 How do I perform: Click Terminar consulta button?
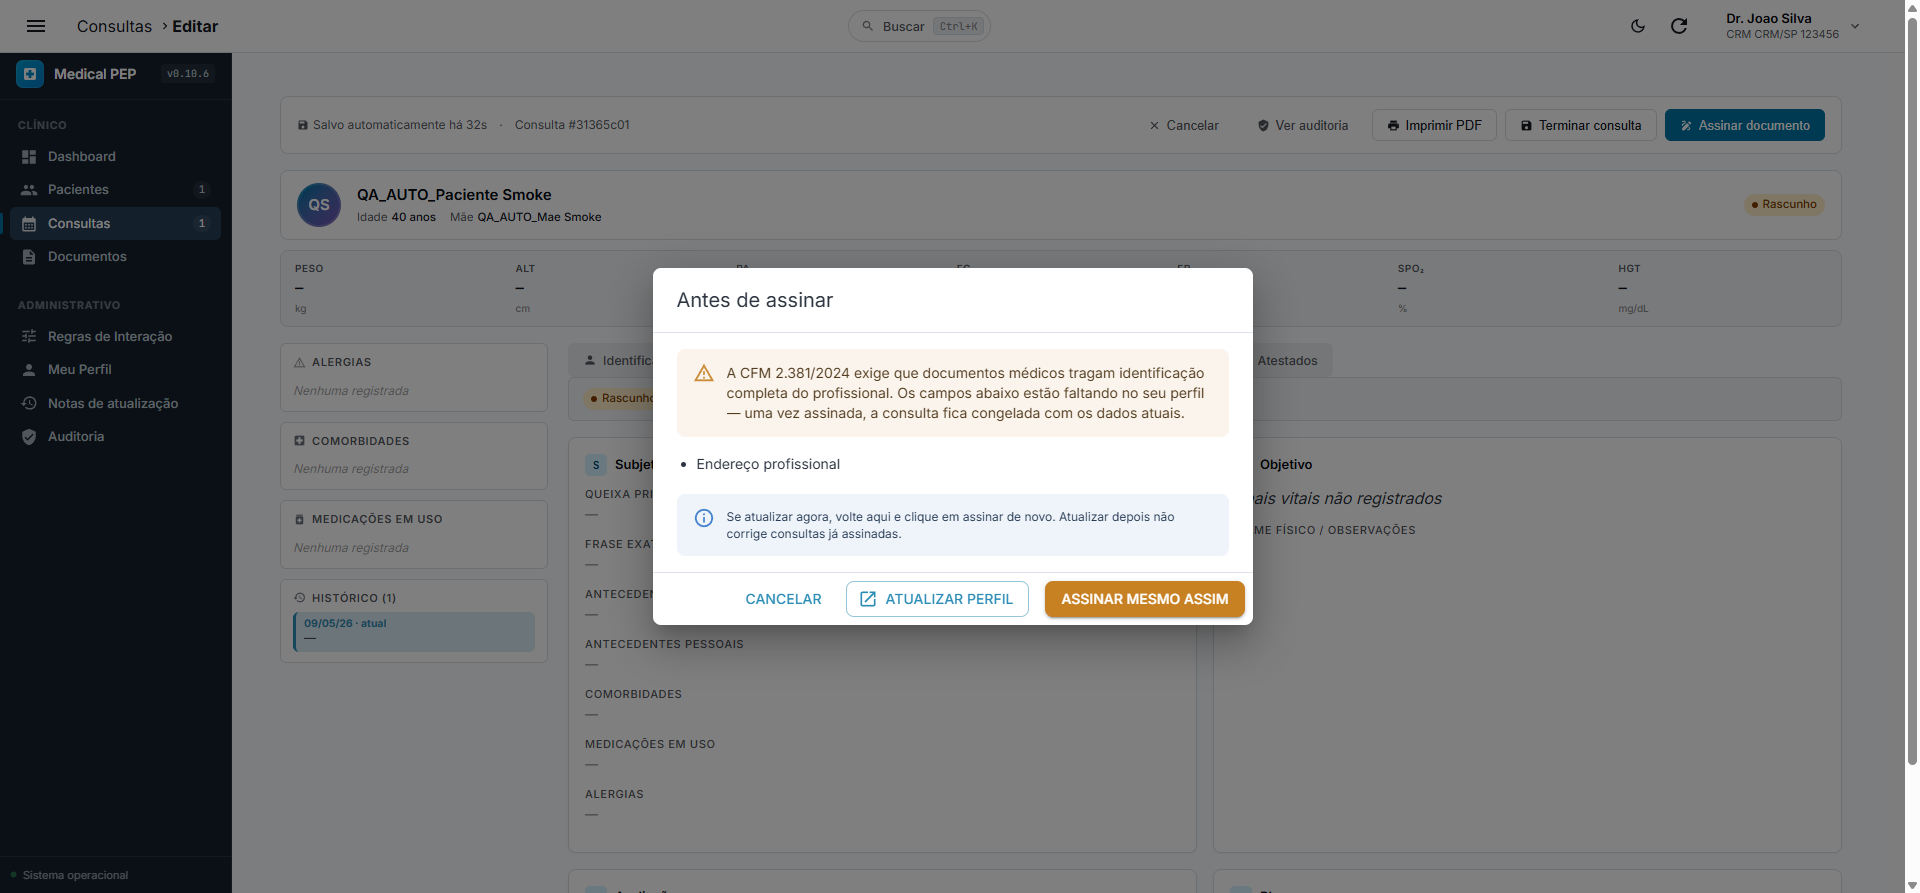tap(1580, 125)
